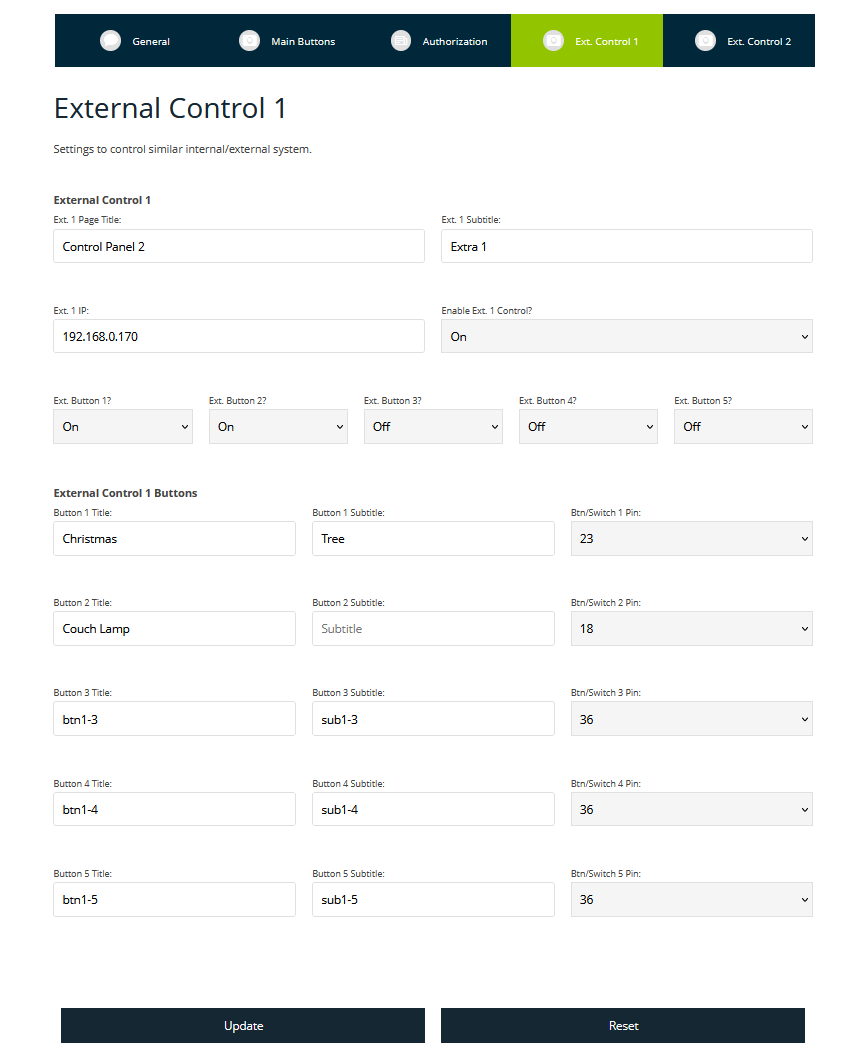Image resolution: width=856 pixels, height=1063 pixels.
Task: Open the Enable Ext. 1 Control dropdown
Action: tap(626, 336)
